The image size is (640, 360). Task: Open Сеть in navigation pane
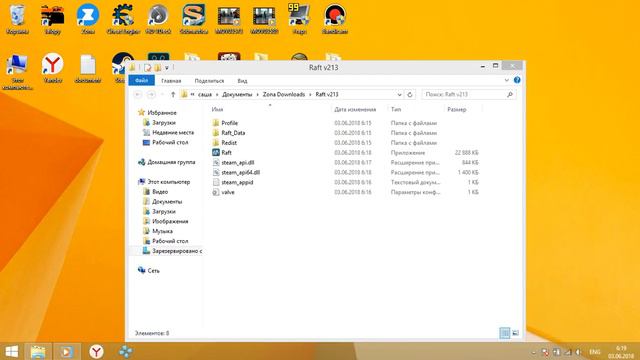point(153,271)
